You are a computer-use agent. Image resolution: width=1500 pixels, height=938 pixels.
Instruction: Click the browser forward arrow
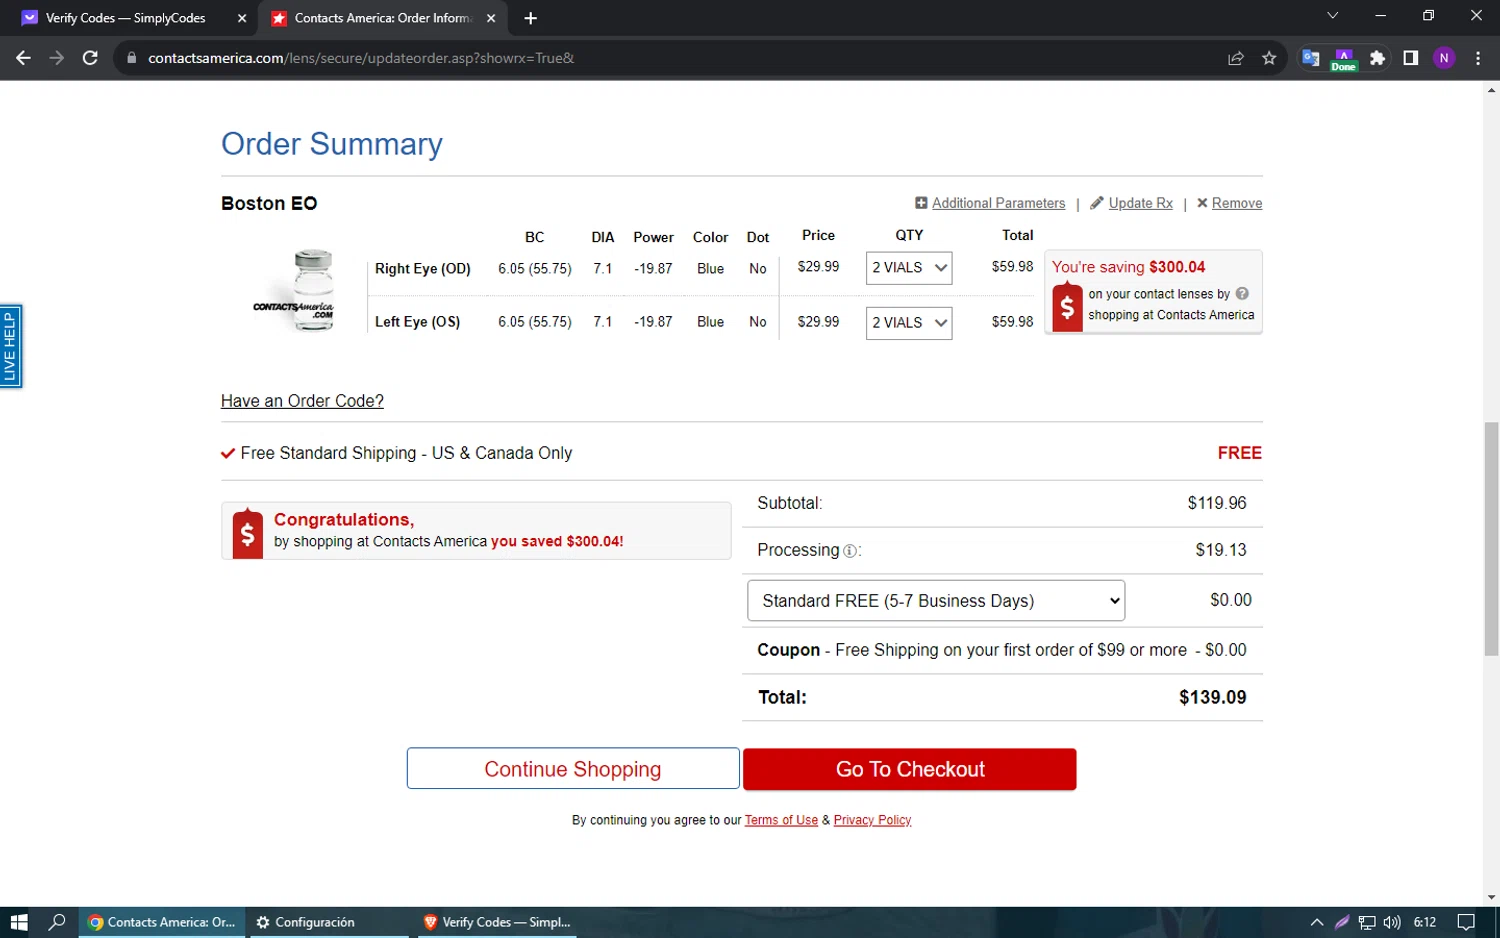point(57,58)
